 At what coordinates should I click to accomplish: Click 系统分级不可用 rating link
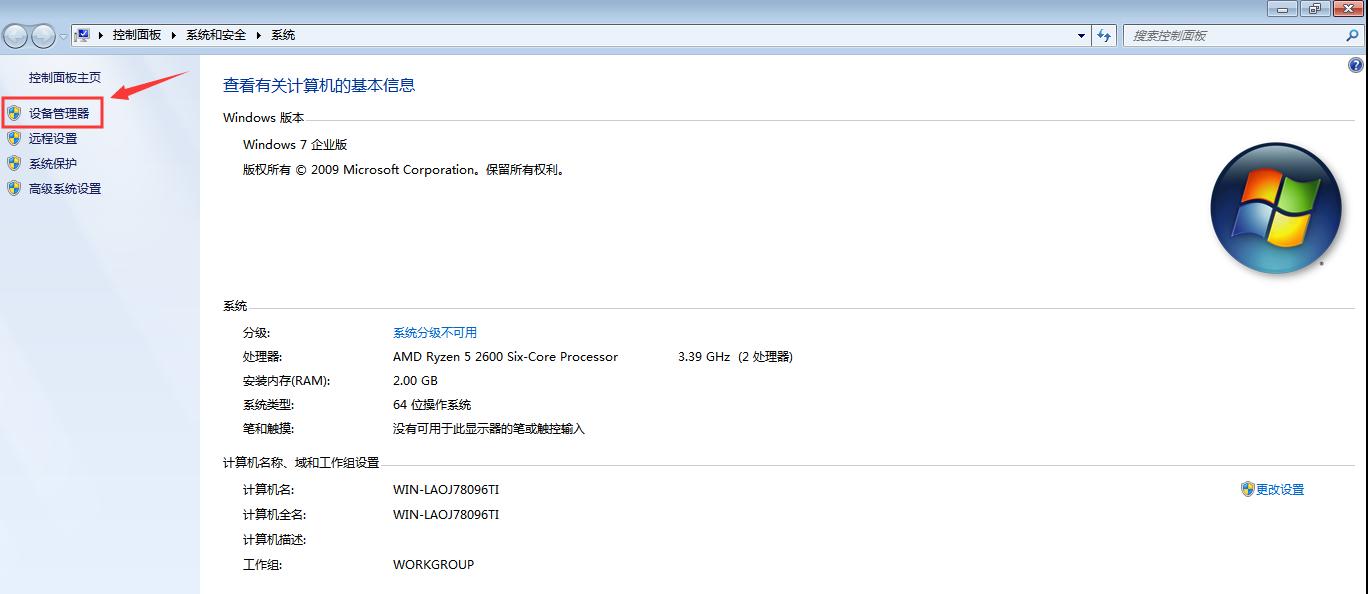435,332
